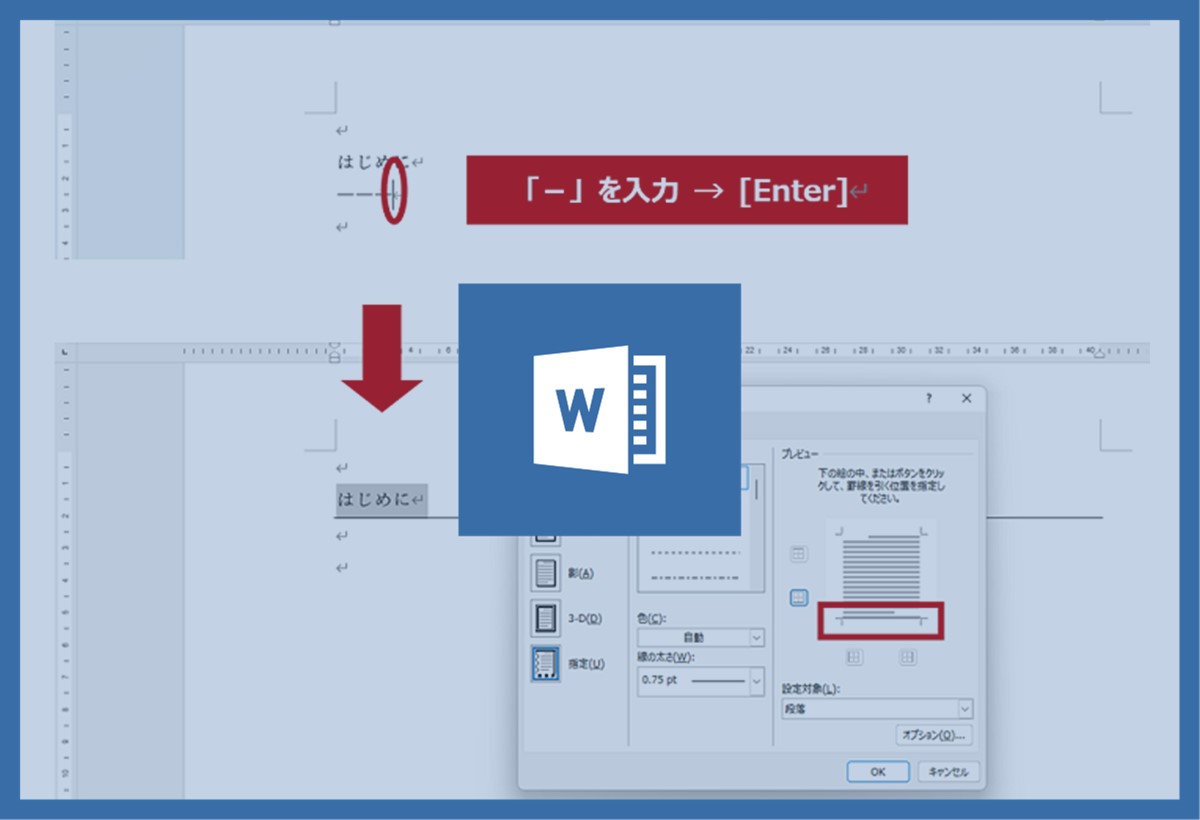Toggle the highlighted bottom border button
This screenshot has height=820, width=1200.
pos(799,598)
